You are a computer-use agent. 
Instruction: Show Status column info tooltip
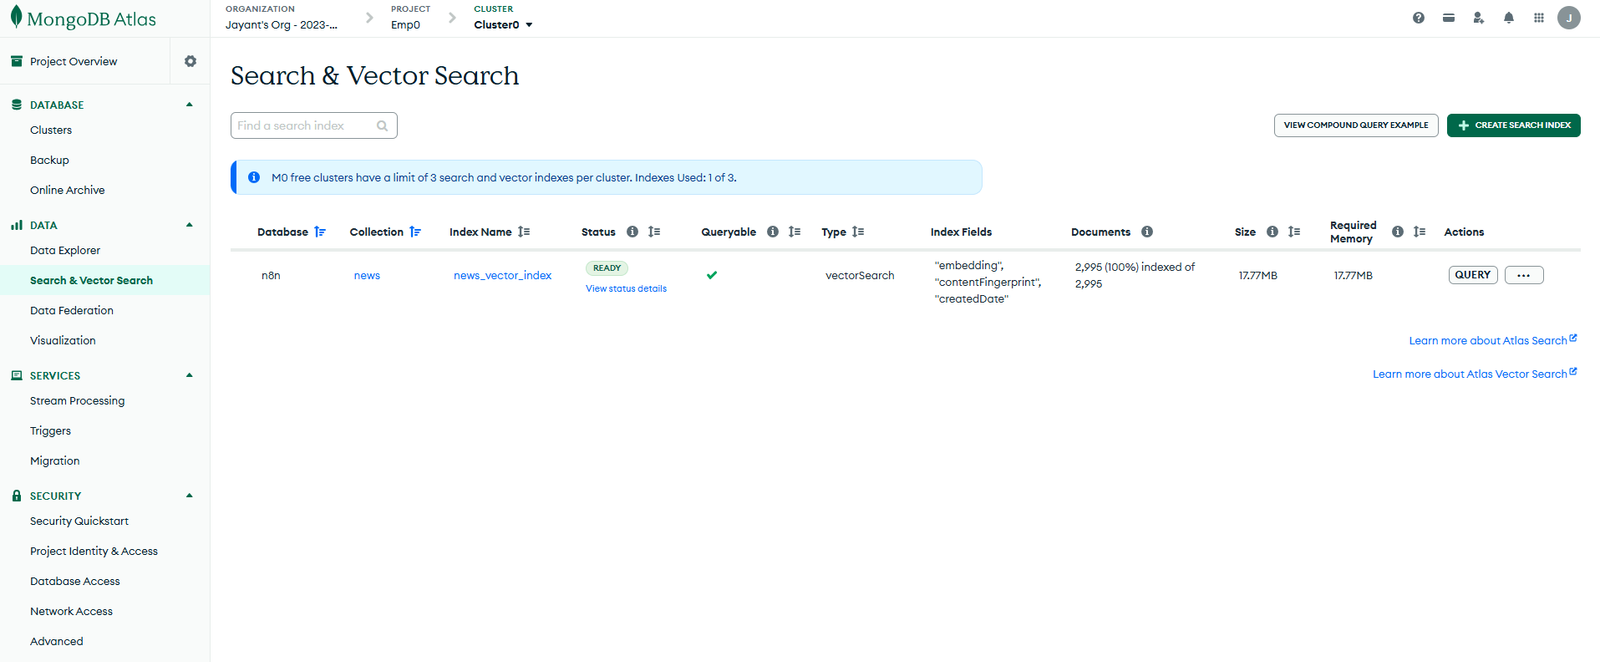click(x=632, y=232)
